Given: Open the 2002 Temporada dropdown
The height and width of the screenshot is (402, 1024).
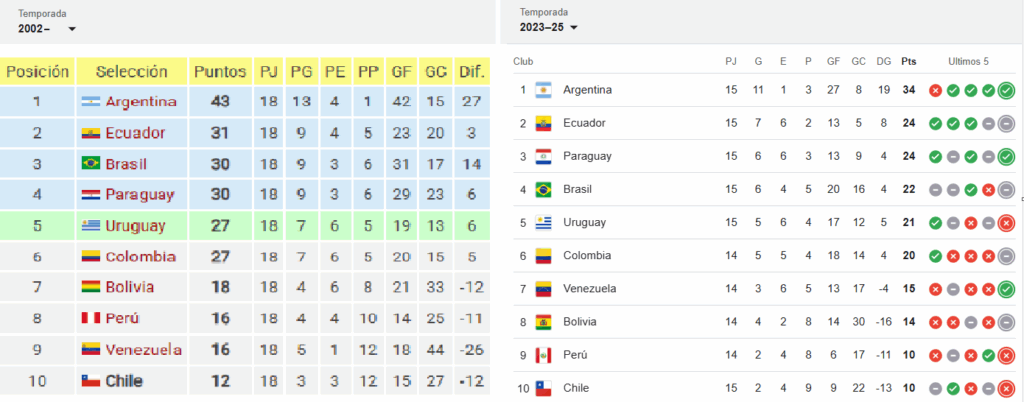Looking at the screenshot, I should pos(47,29).
